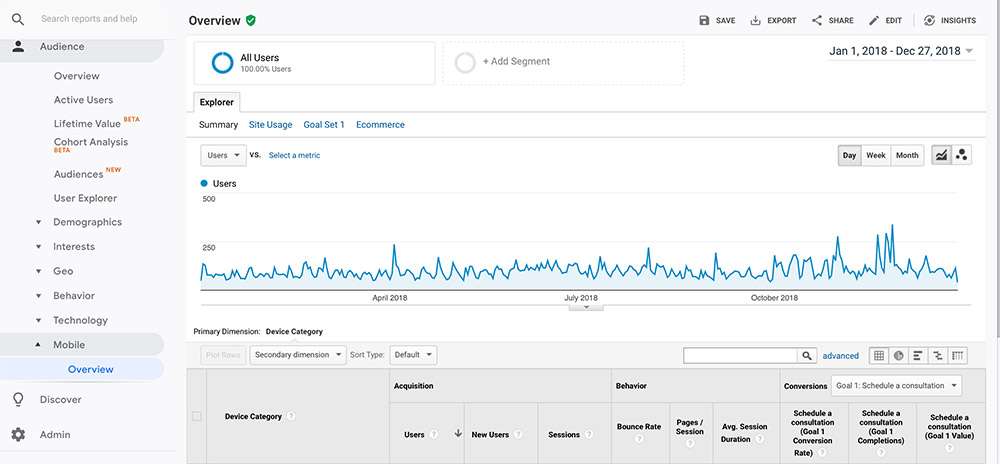1000x464 pixels.
Task: Click the Audience person icon
Action: pos(18,47)
